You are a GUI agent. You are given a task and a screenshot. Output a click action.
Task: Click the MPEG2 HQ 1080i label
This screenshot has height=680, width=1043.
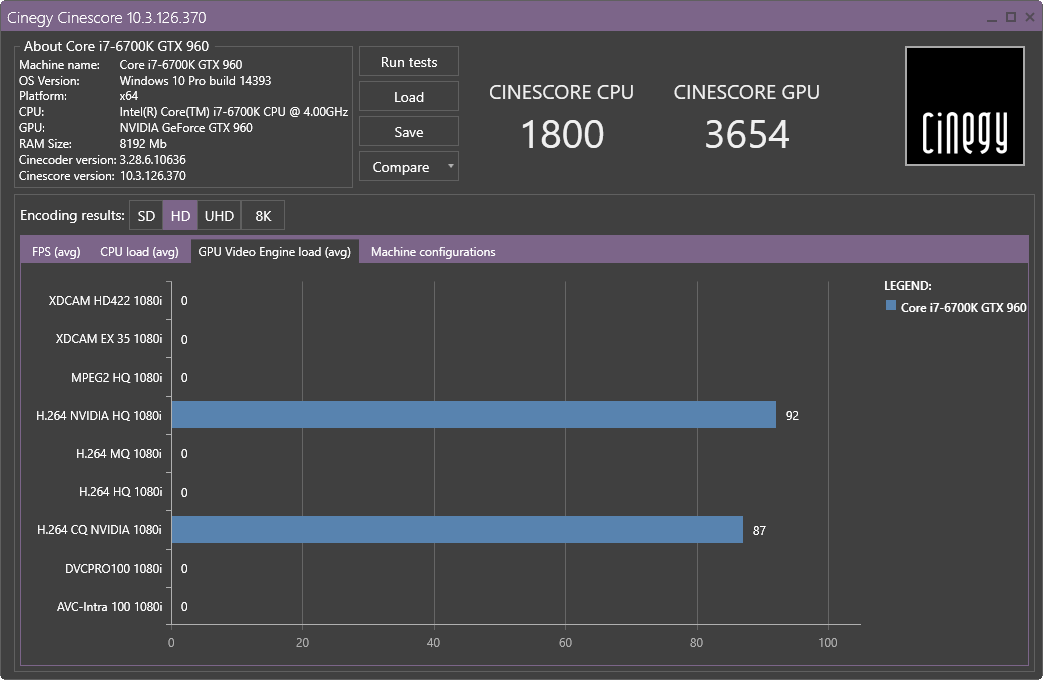(116, 377)
